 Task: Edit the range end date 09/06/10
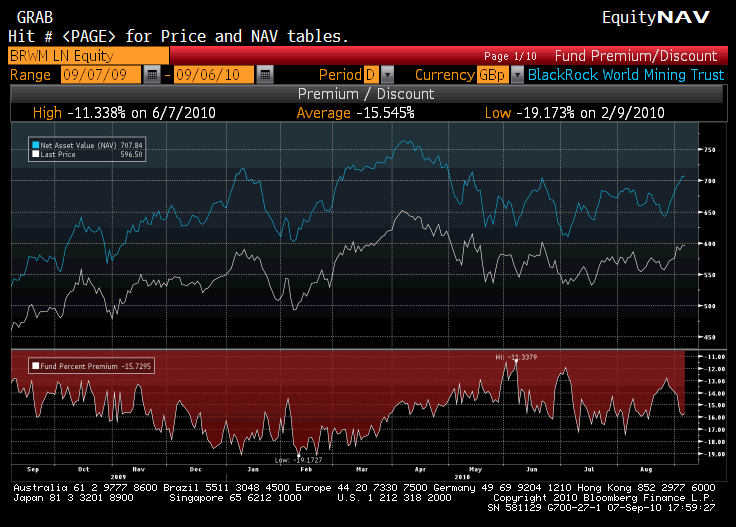click(214, 75)
